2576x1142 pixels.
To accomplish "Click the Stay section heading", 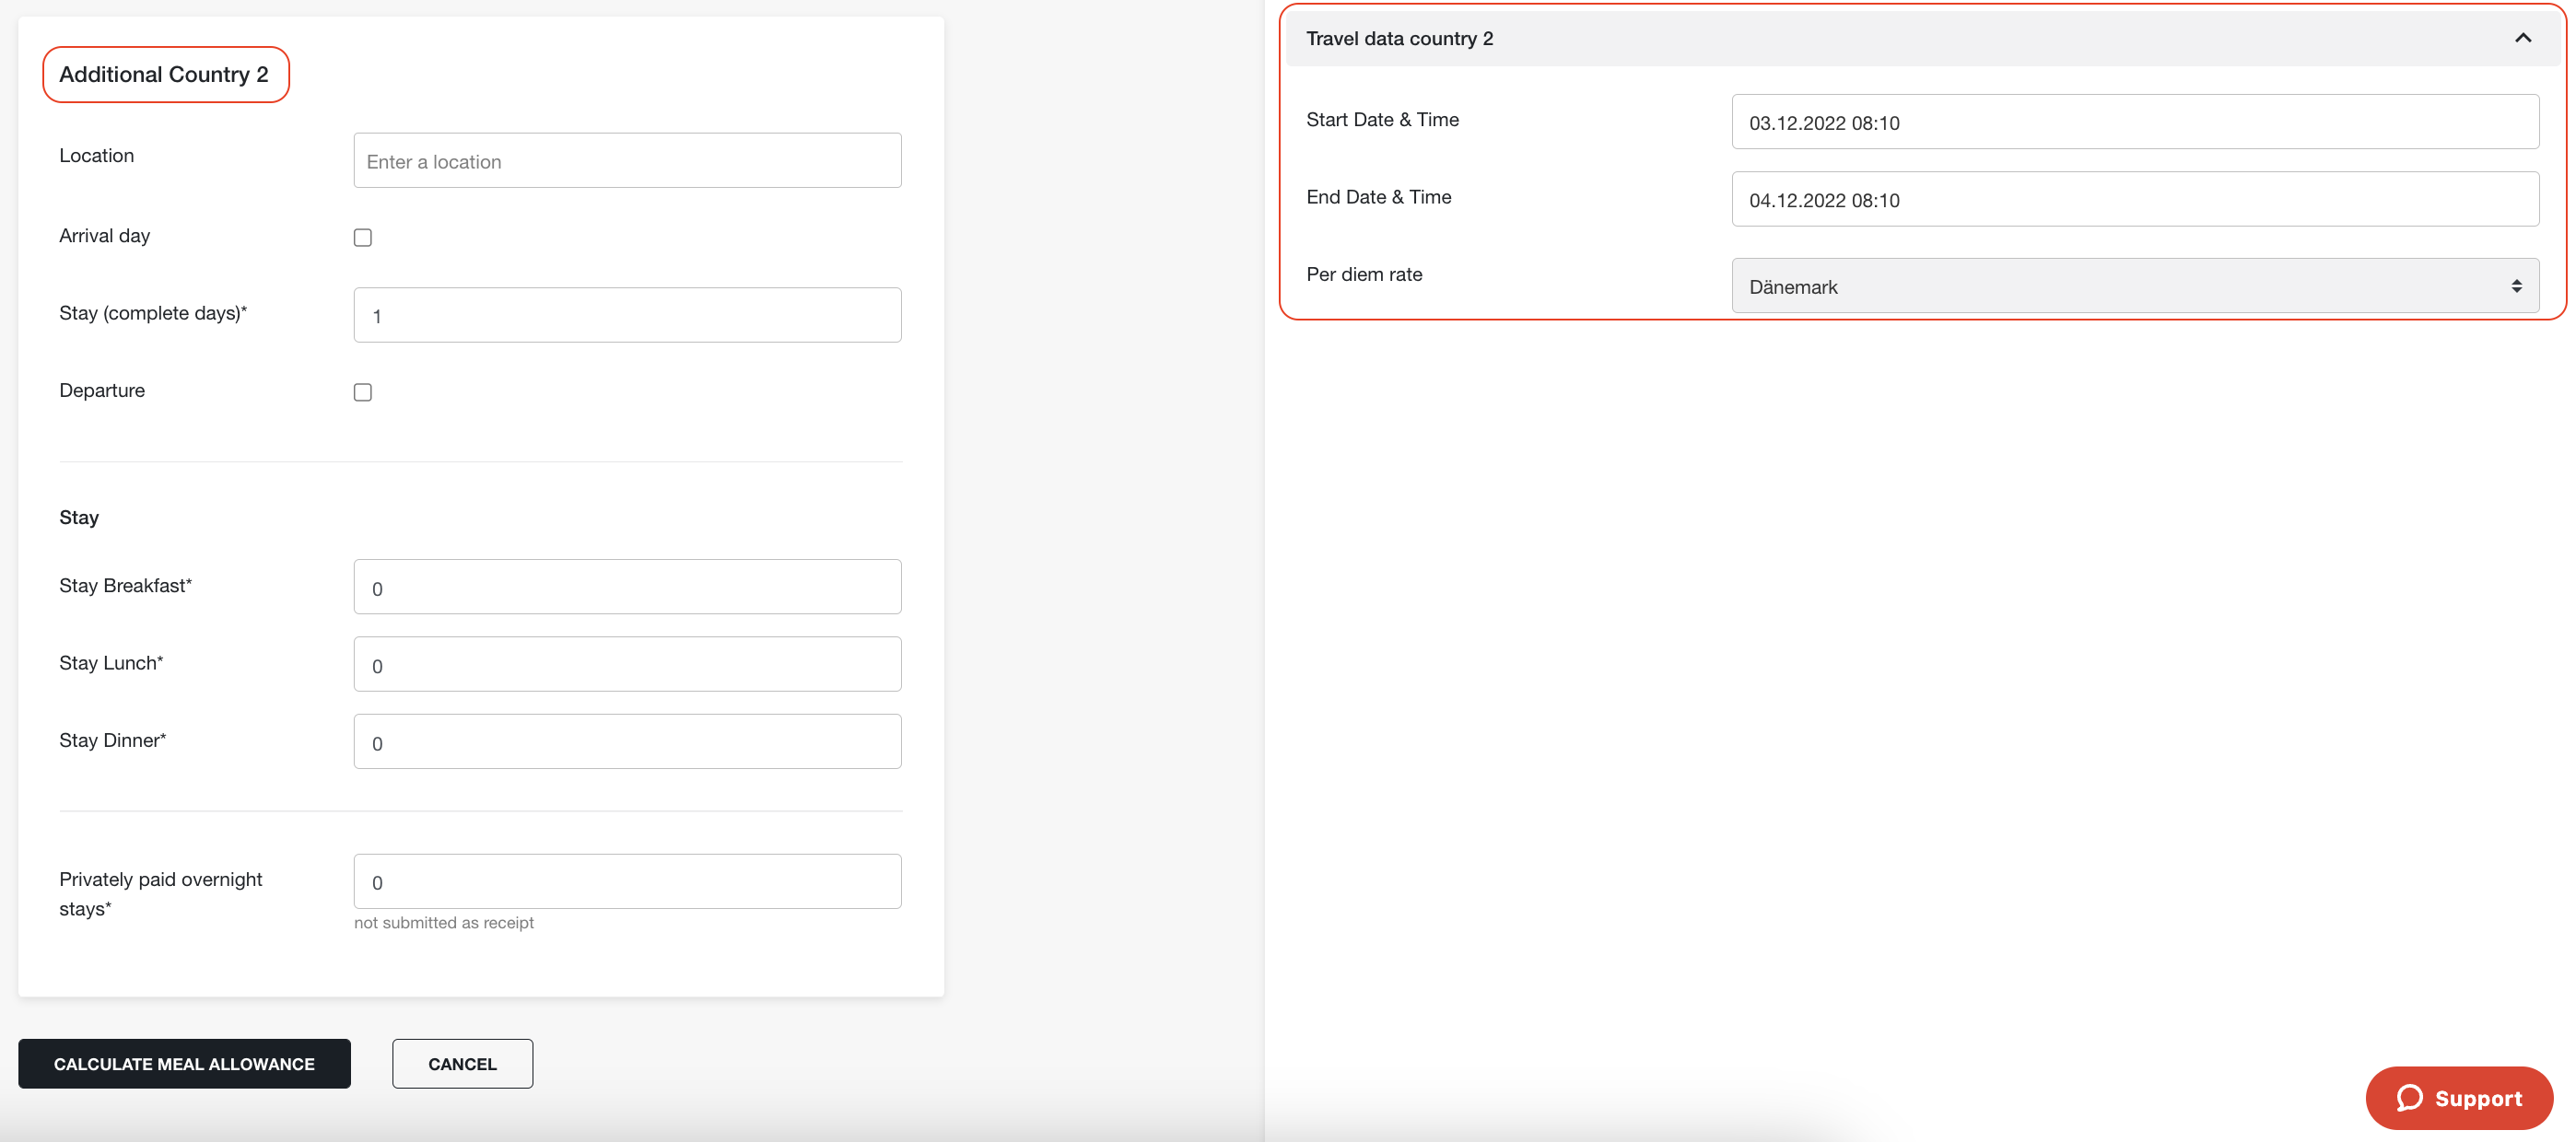I will (79, 517).
